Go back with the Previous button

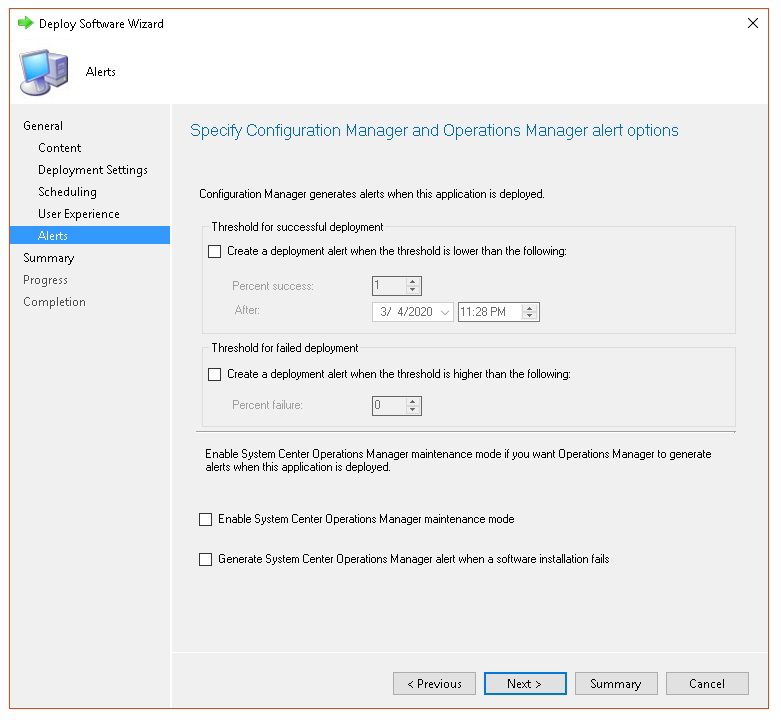[x=434, y=684]
